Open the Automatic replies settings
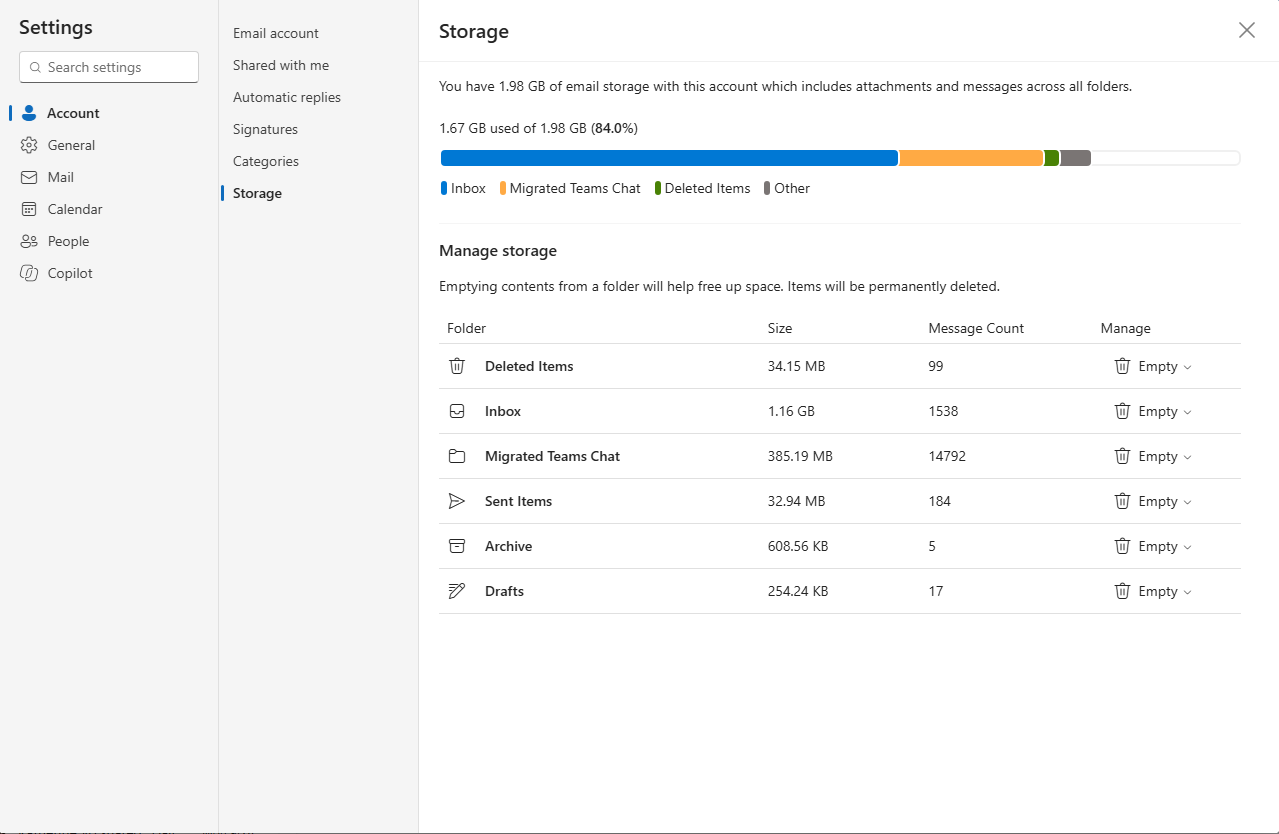Viewport: 1279px width, 834px height. tap(287, 97)
